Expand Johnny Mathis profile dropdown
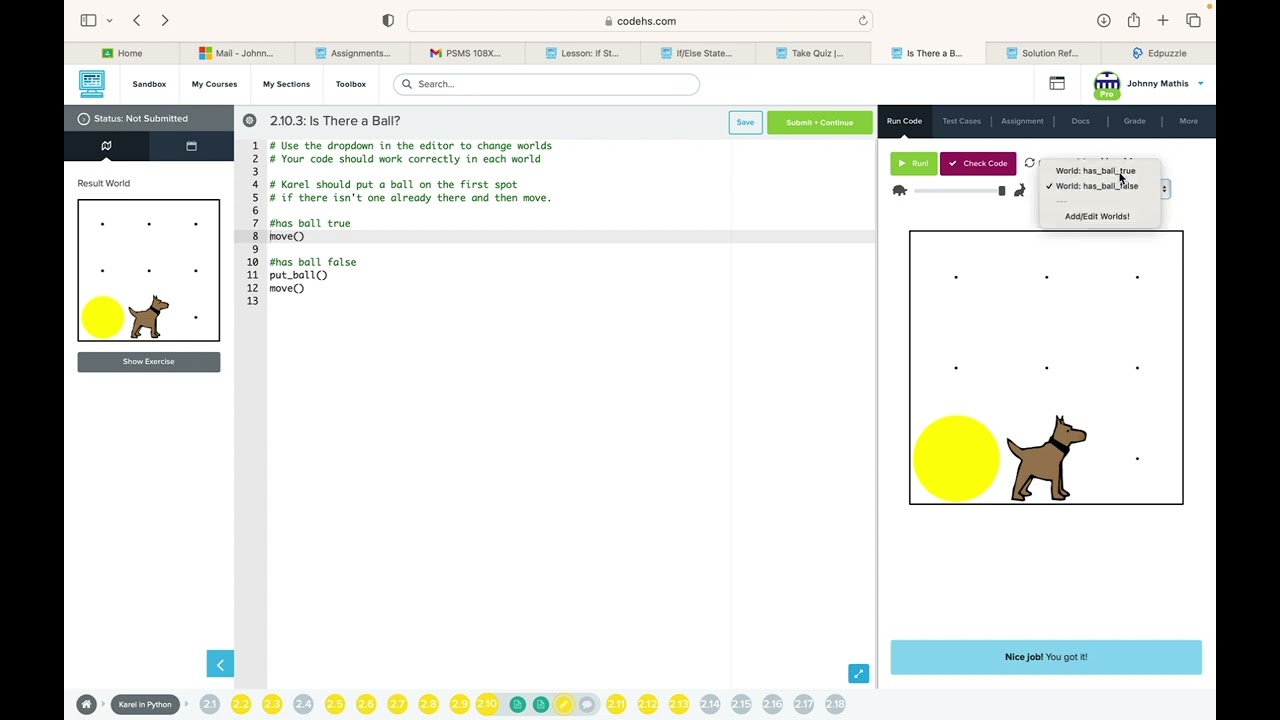 point(1200,84)
